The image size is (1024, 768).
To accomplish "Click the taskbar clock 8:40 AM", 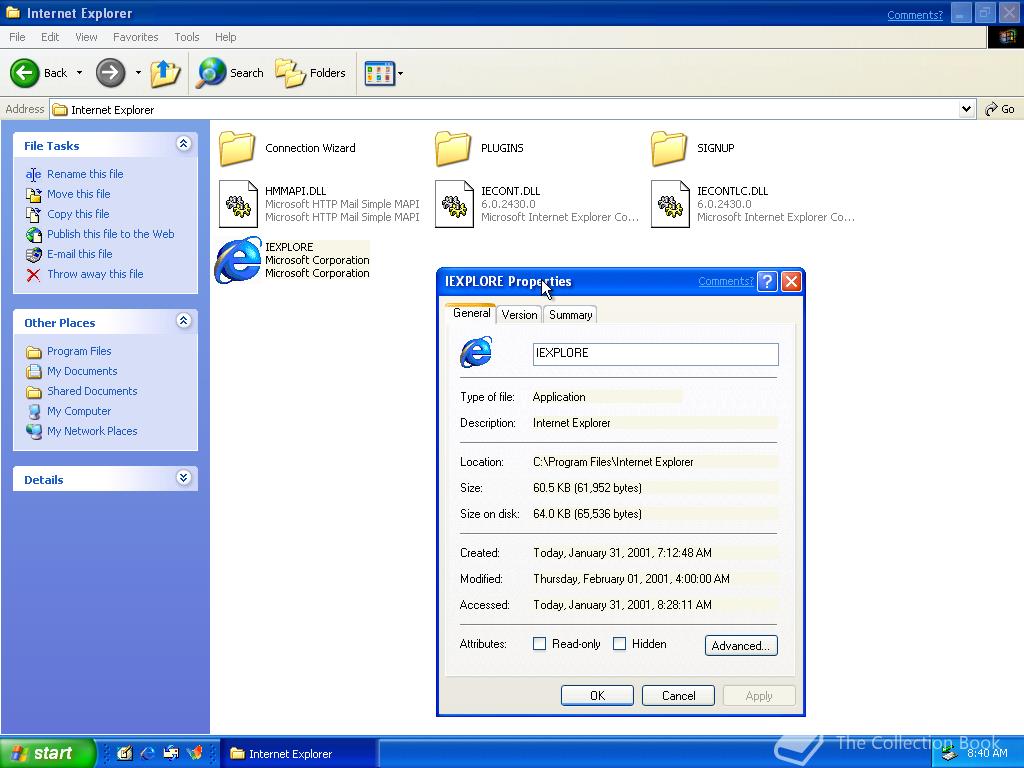I will (x=987, y=754).
